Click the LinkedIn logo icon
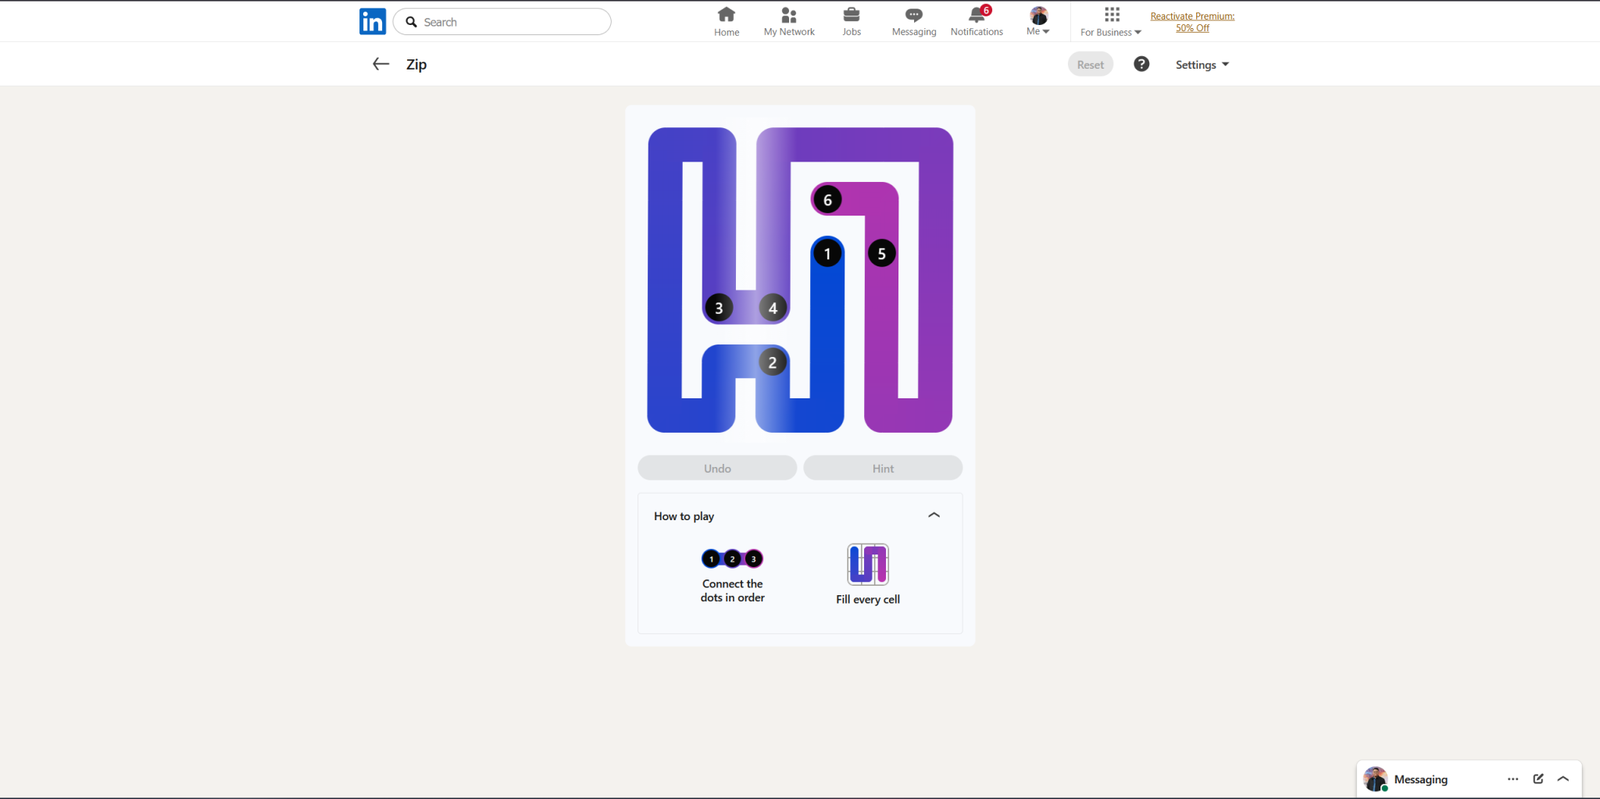This screenshot has height=799, width=1600. [x=372, y=21]
